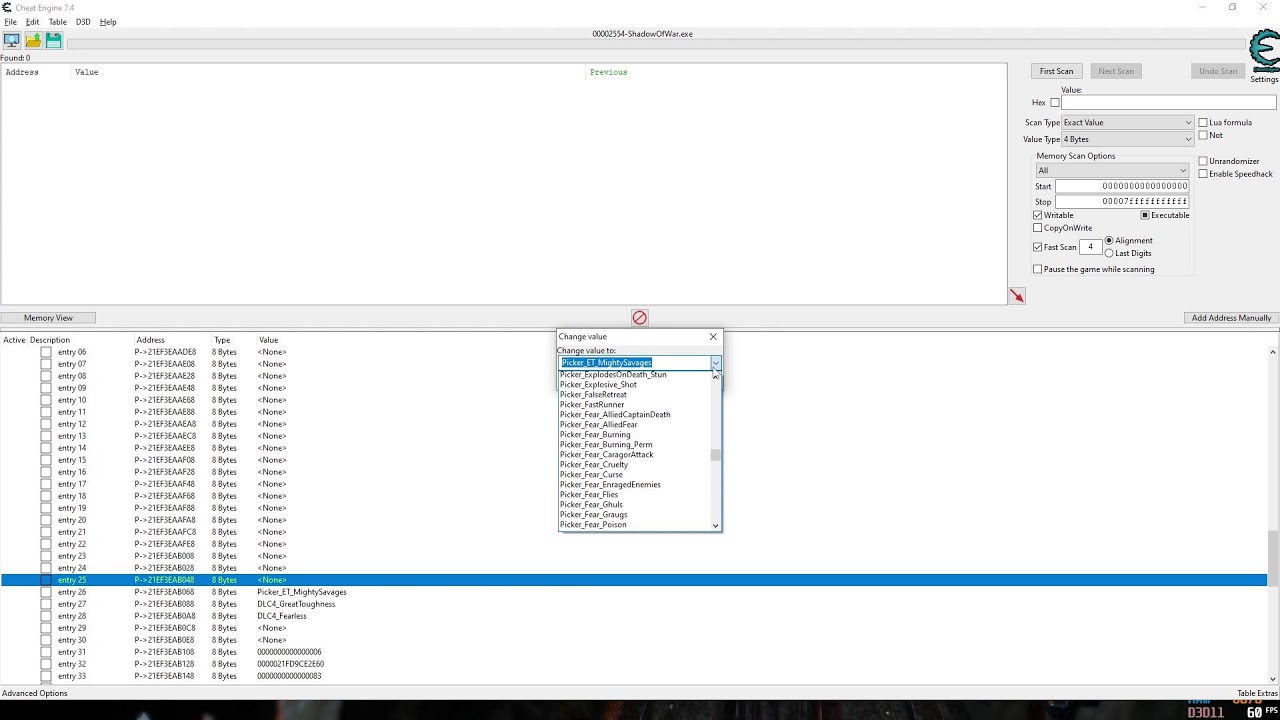
Task: Click the First Scan button
Action: 1056,71
